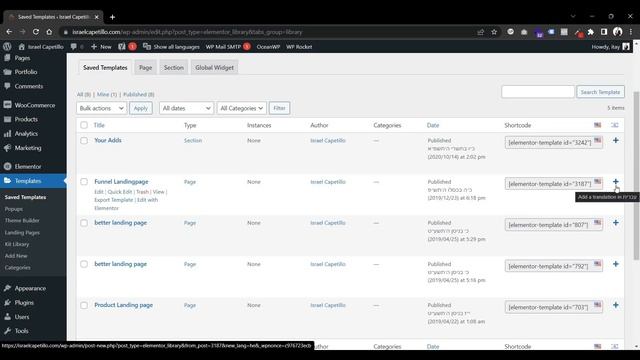Click the page vertical scrollbar
The image size is (640, 360).
[636, 176]
